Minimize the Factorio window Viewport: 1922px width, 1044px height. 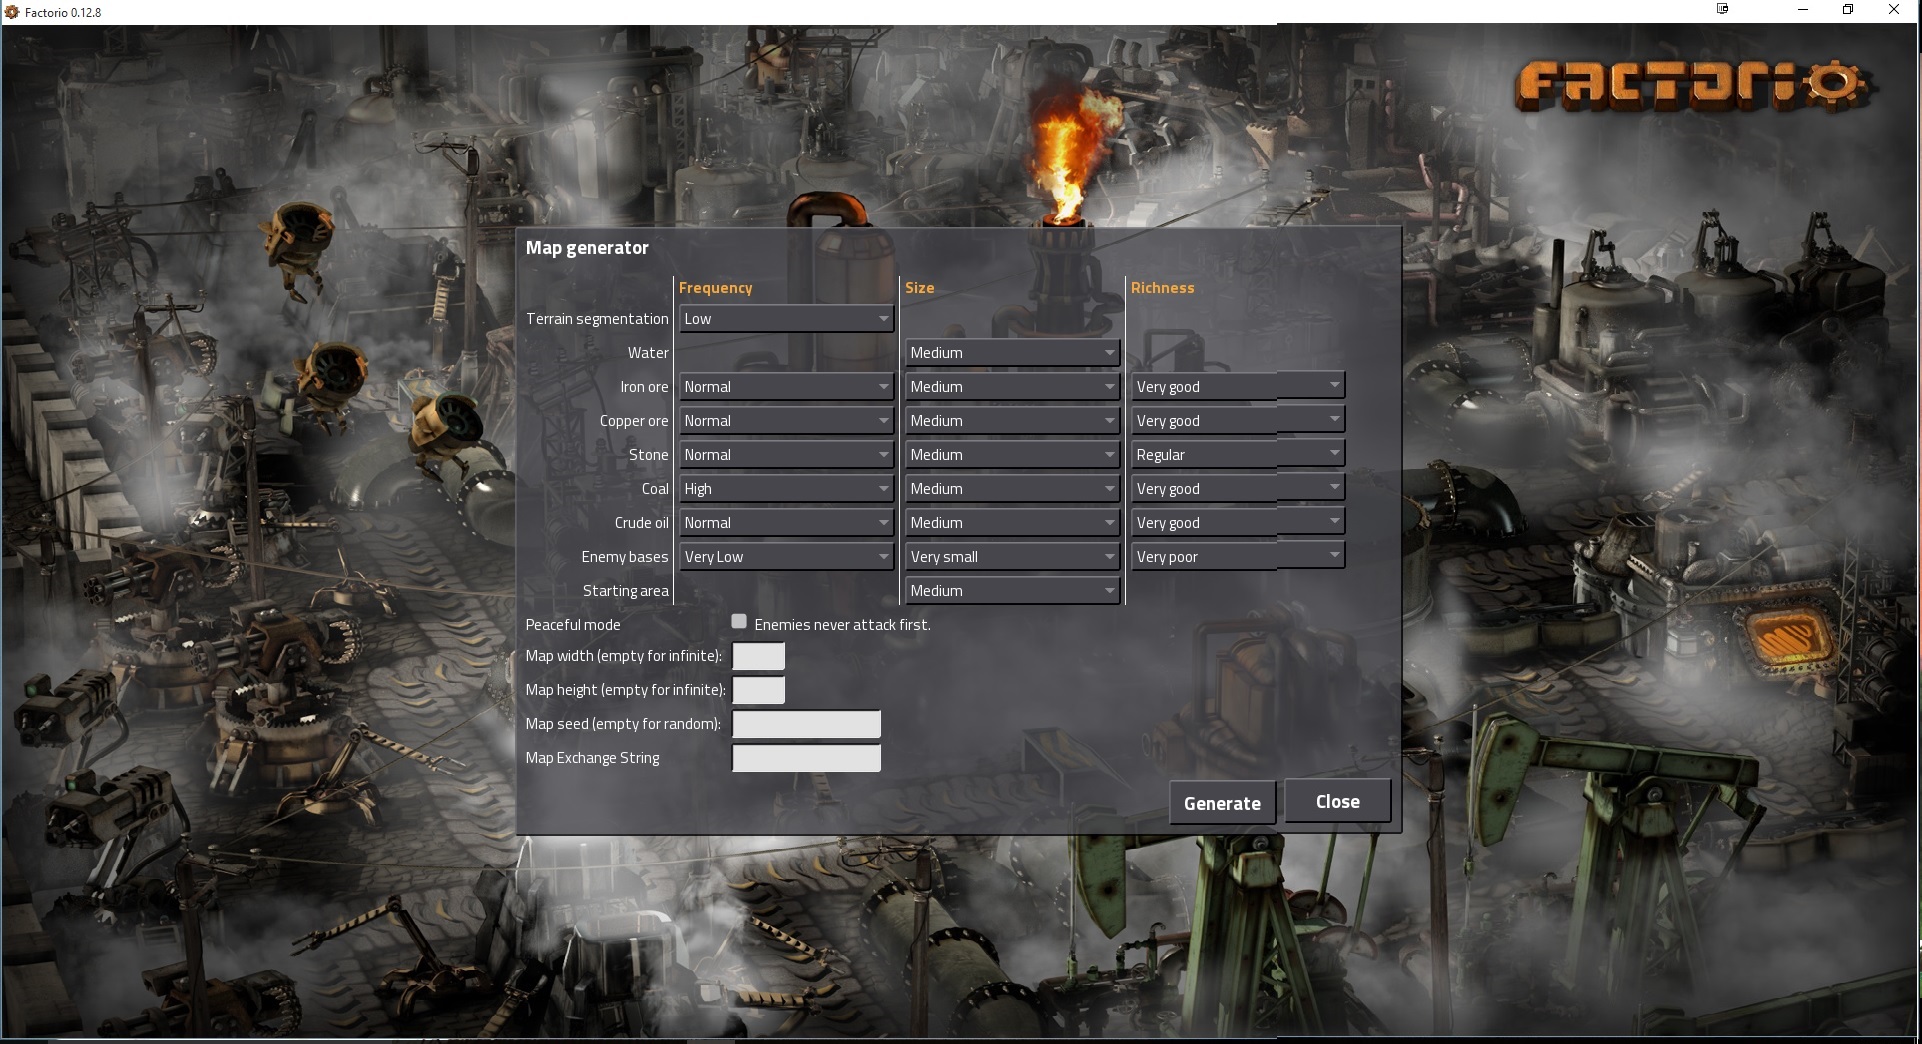click(x=1803, y=10)
